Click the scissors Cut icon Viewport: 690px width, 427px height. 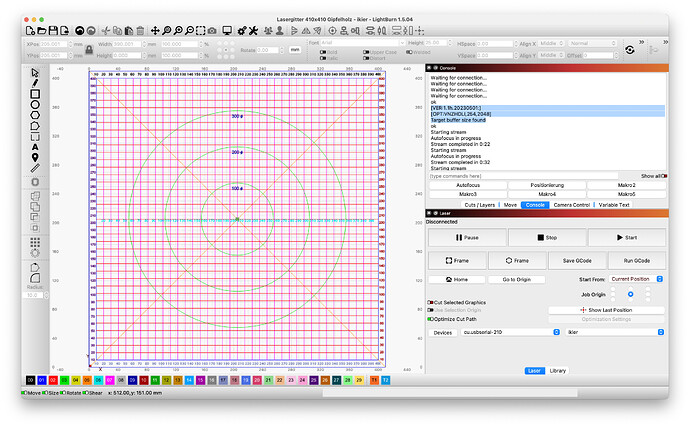click(x=106, y=30)
